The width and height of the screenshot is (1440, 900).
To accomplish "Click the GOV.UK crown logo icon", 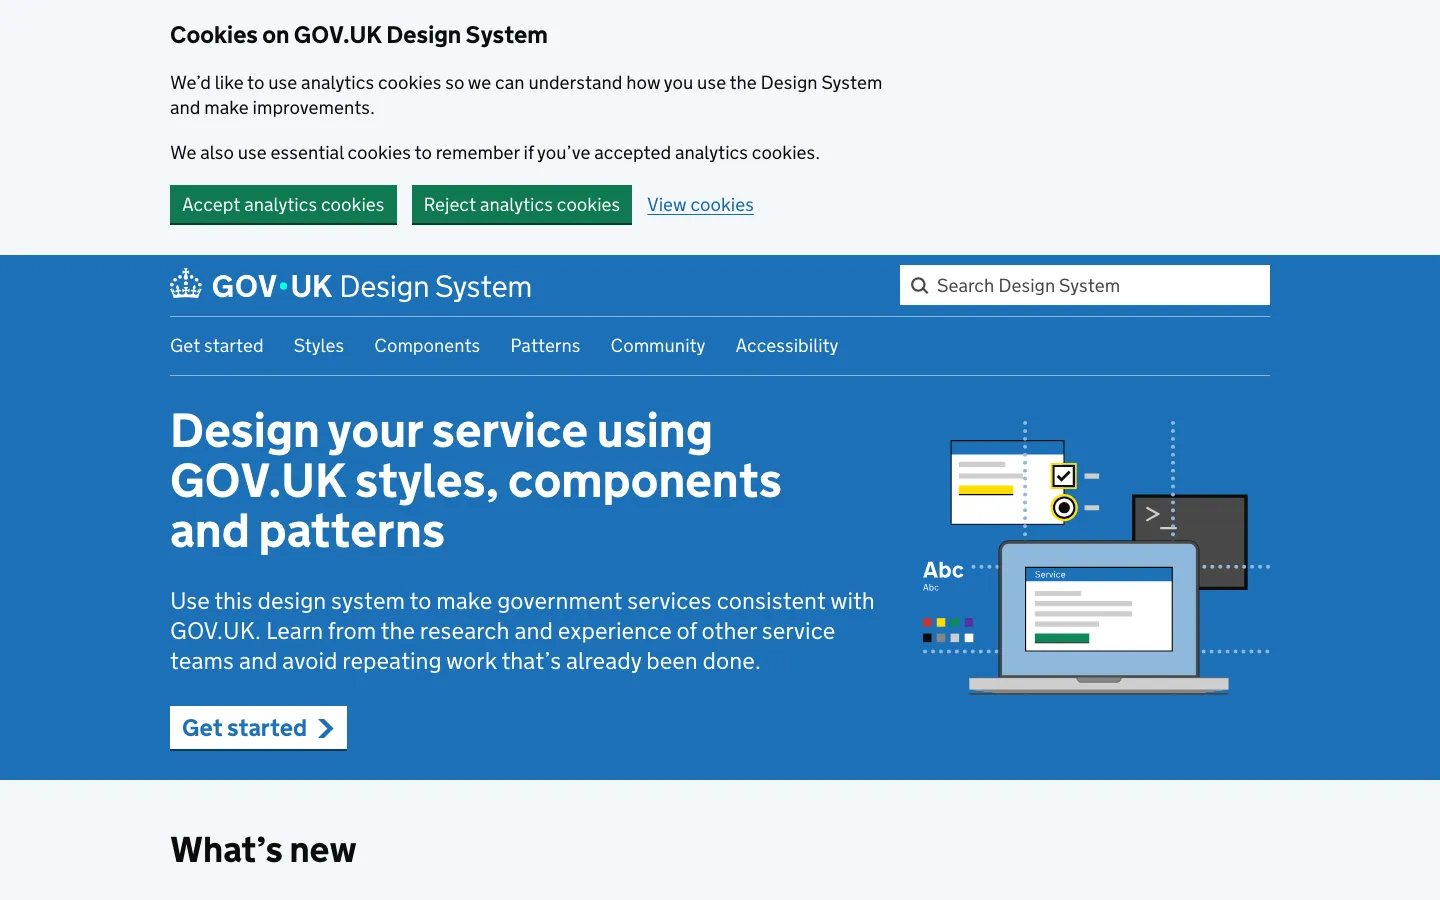I will click(x=186, y=285).
